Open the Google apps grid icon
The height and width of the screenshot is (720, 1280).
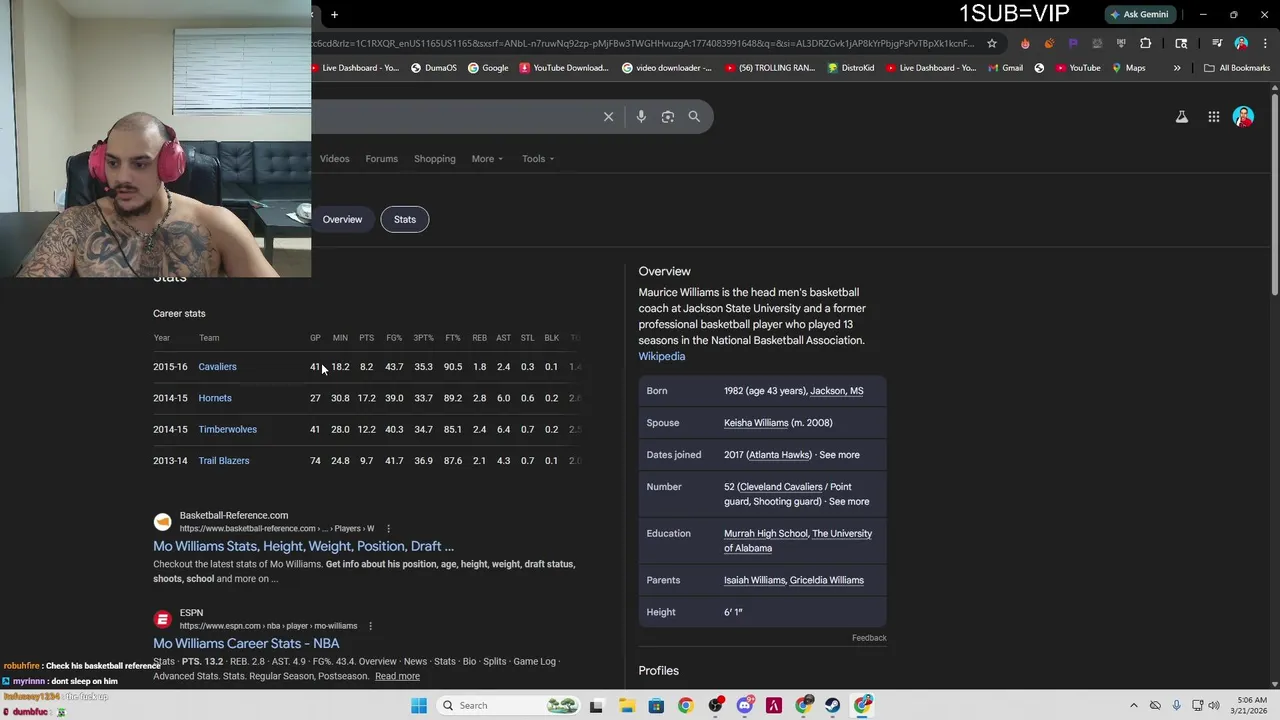1214,117
